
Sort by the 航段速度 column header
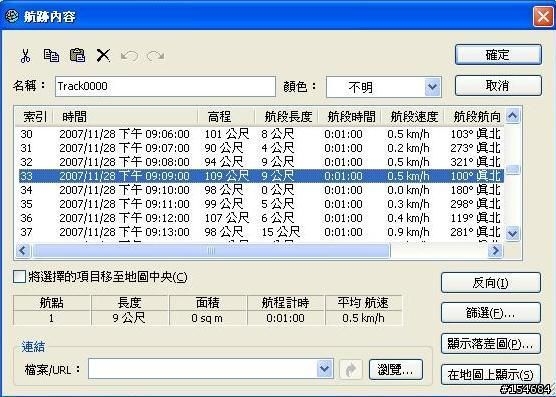click(x=413, y=117)
